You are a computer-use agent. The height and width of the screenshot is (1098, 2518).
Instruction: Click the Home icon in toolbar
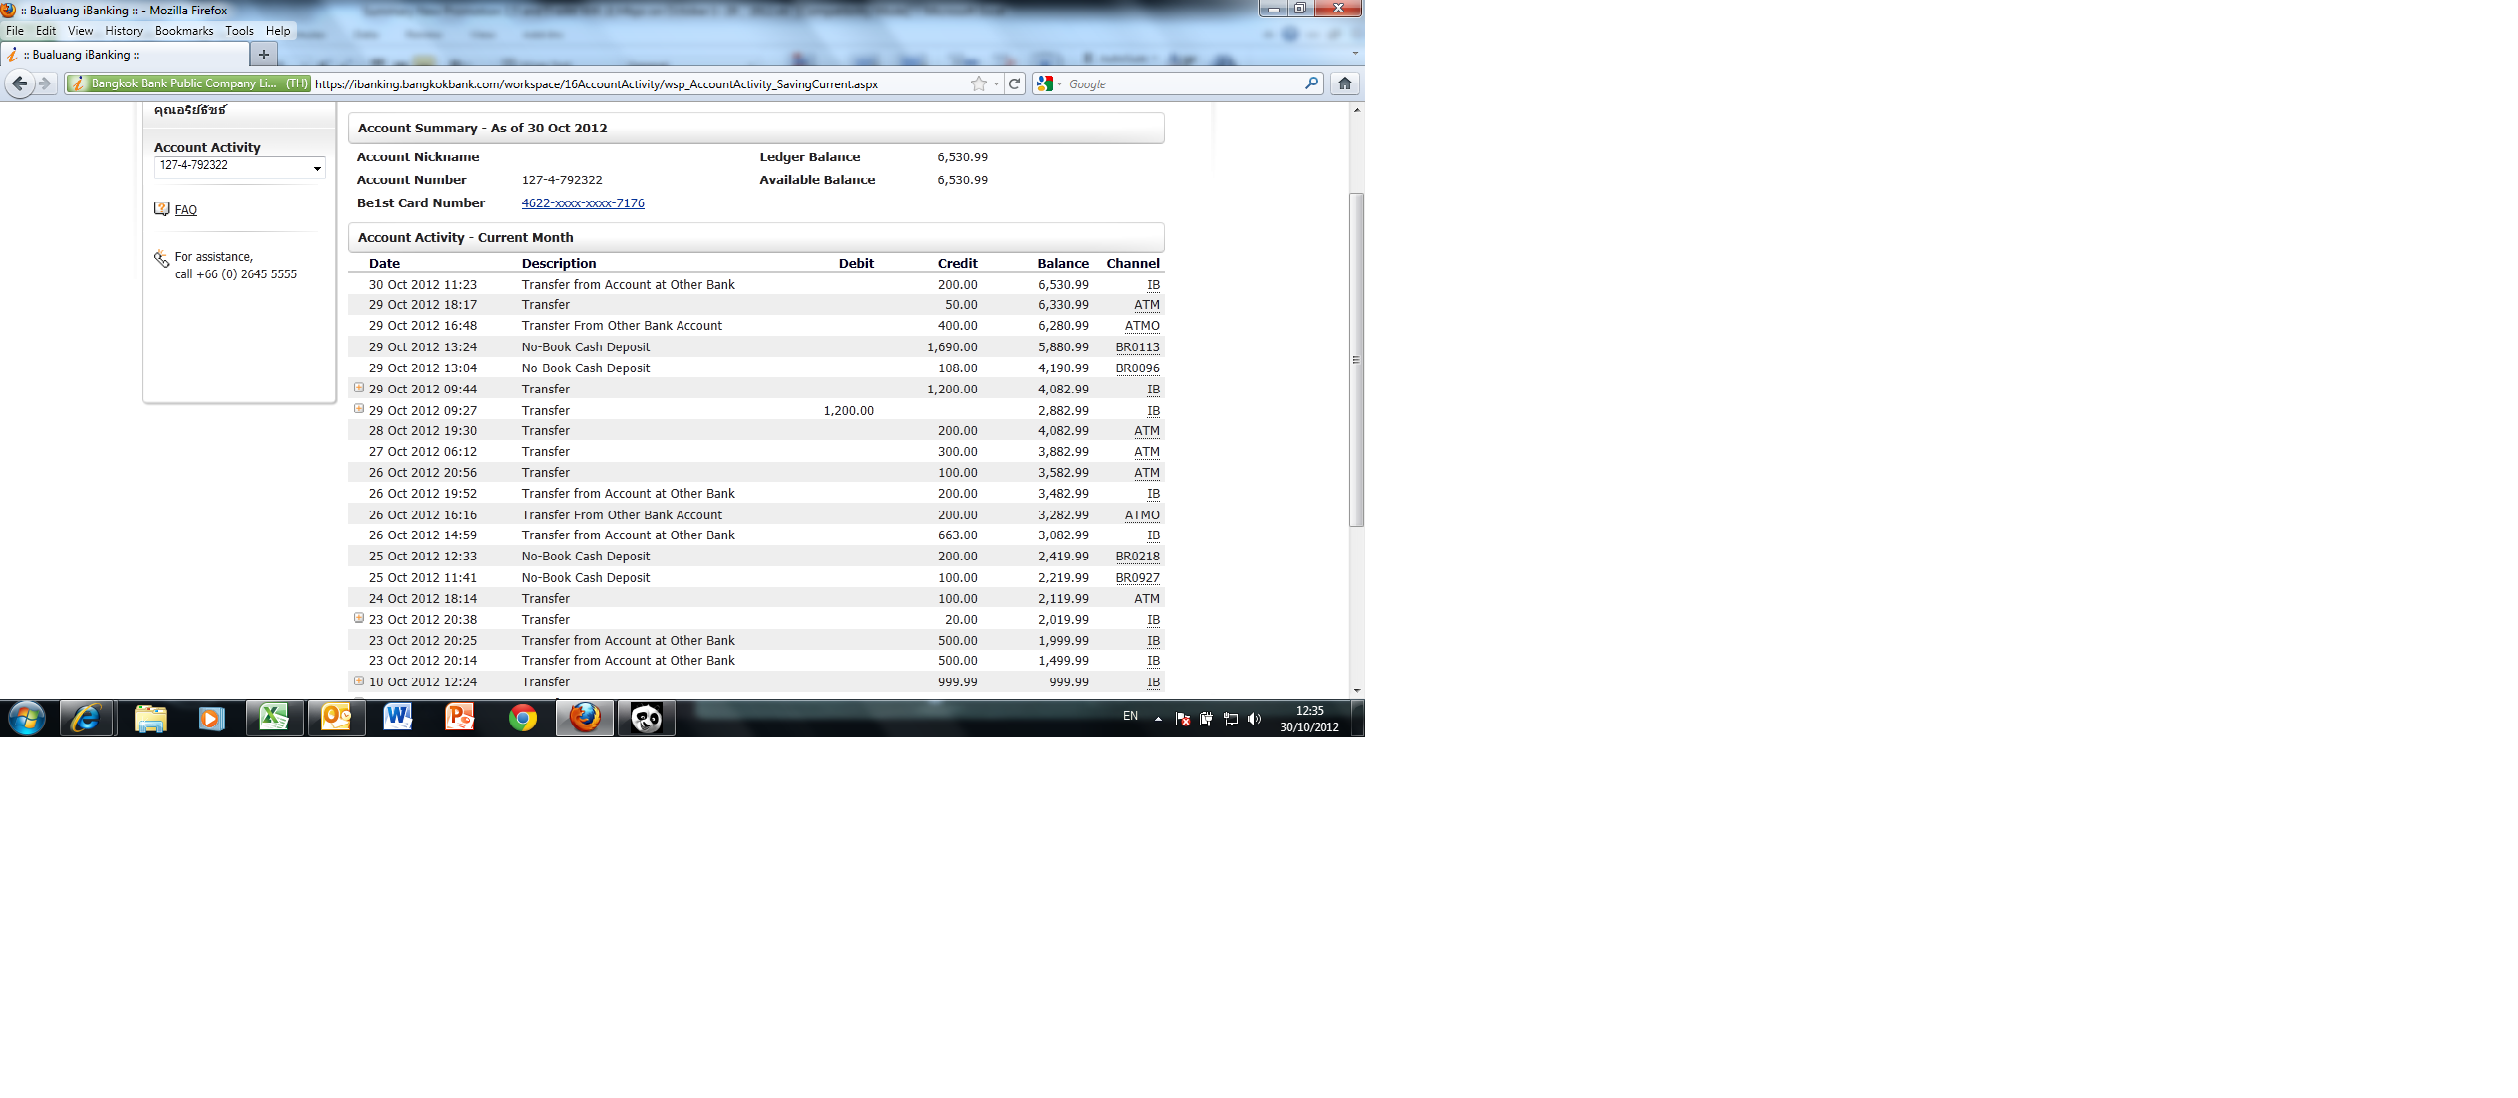(1344, 84)
